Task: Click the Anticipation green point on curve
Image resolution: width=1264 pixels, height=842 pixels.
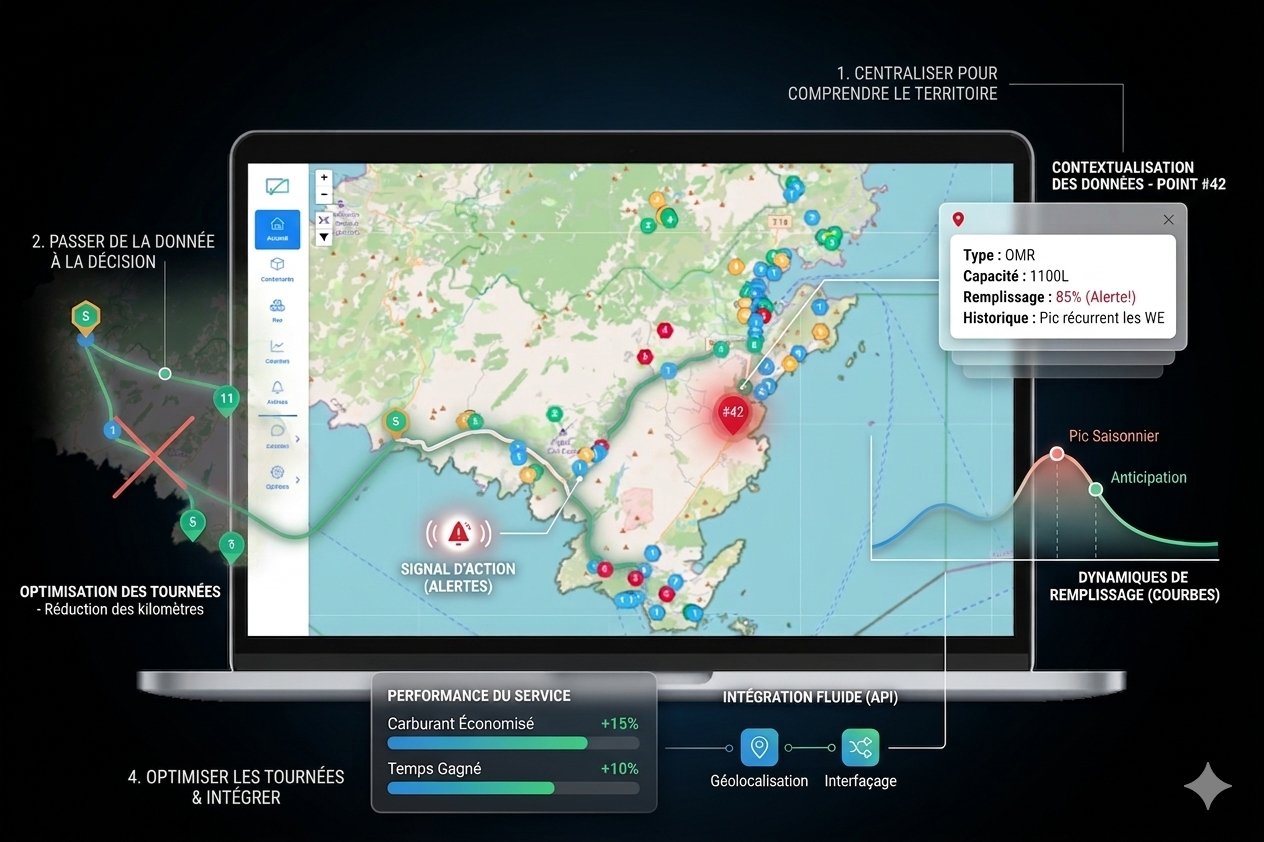Action: [1096, 488]
